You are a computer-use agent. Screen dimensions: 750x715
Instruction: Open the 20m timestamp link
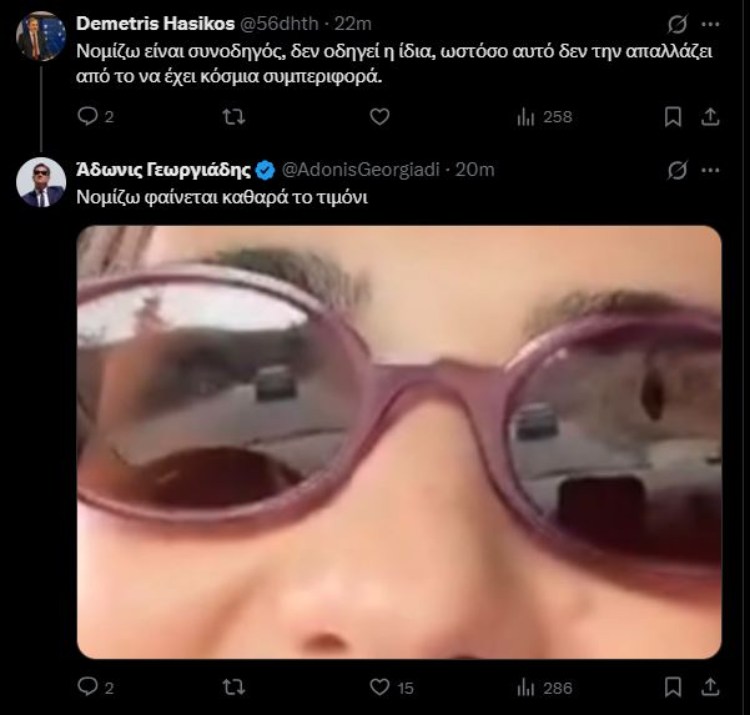(474, 170)
